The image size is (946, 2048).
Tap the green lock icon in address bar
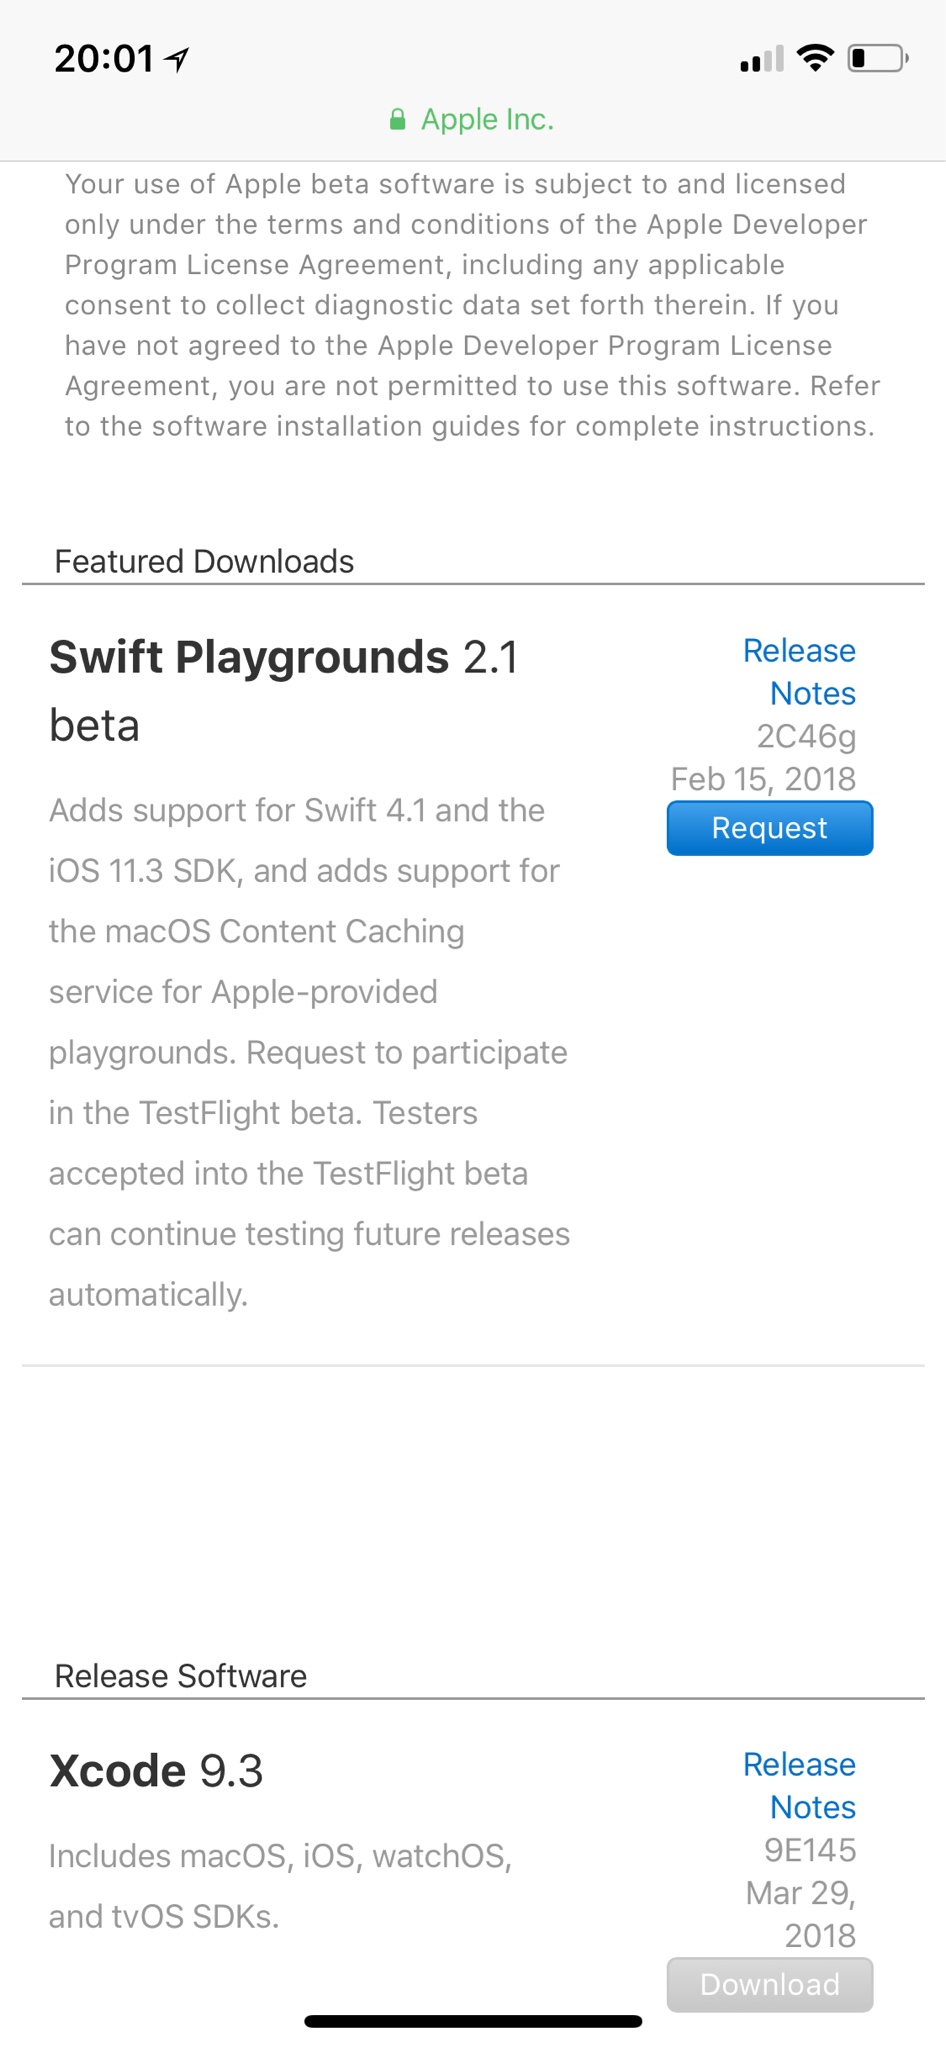pyautogui.click(x=397, y=120)
